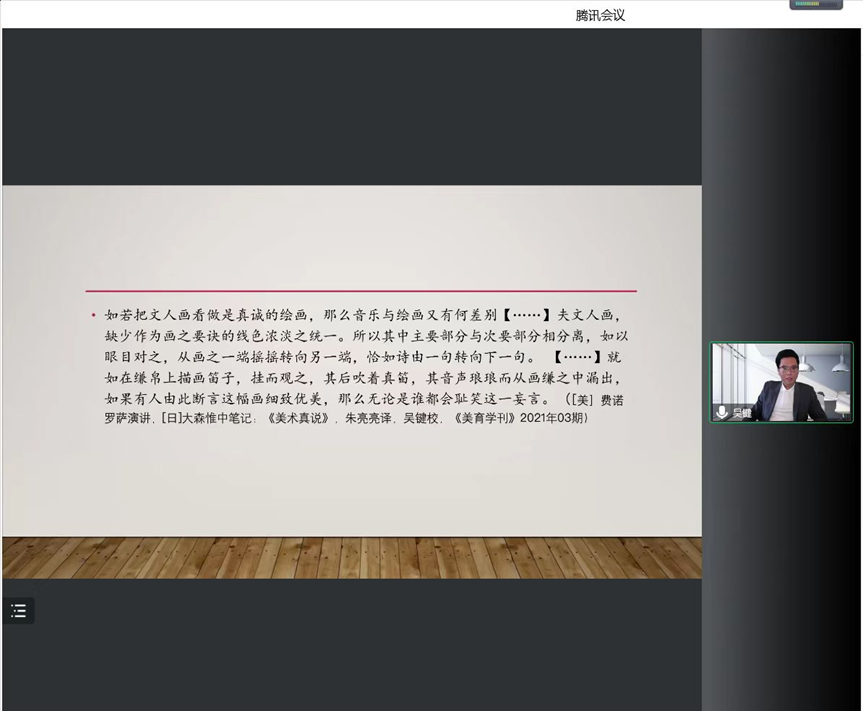Click the 腾讯会议 title bar label

[599, 14]
